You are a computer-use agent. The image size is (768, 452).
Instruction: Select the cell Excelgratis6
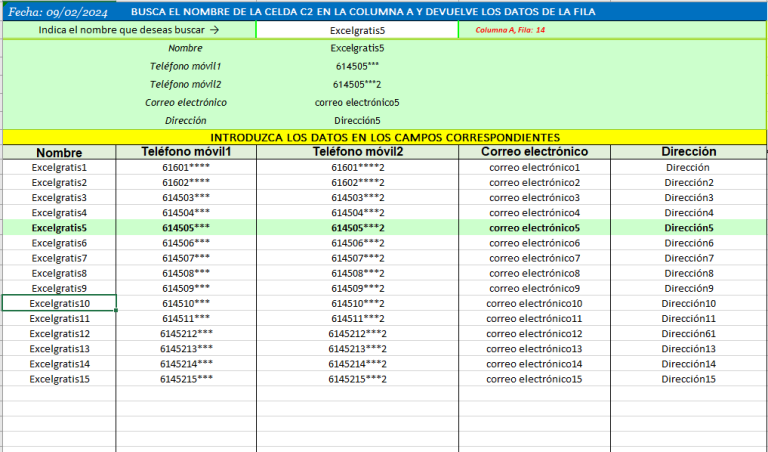[x=59, y=243]
